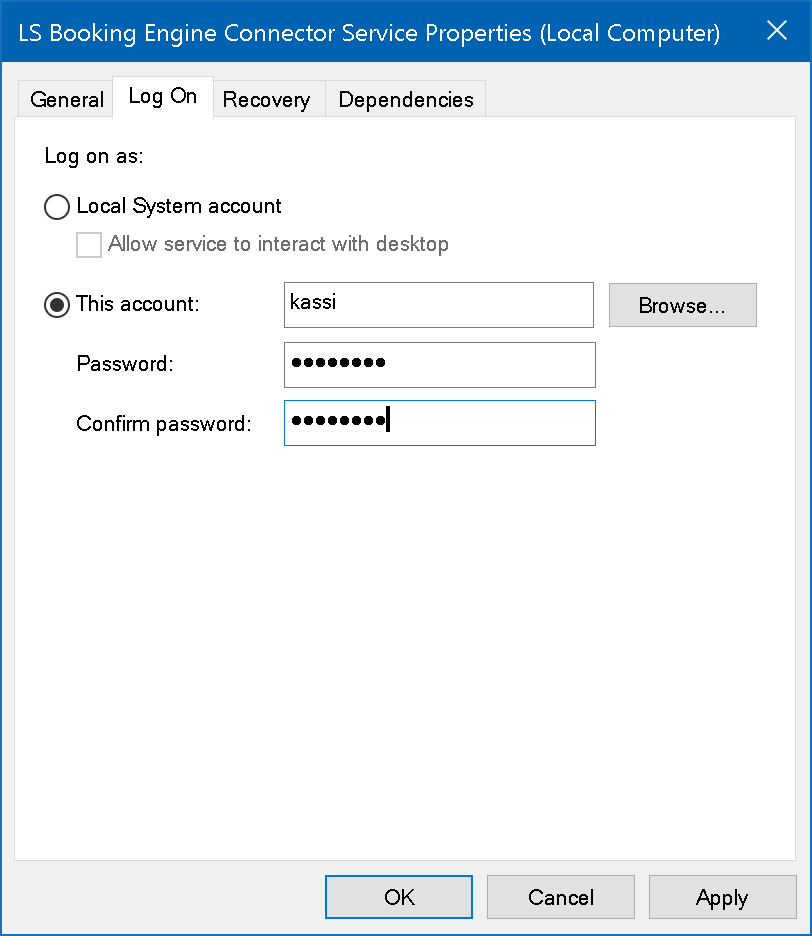The height and width of the screenshot is (936, 812).
Task: Click the 'Confirm password:' label text
Action: (x=163, y=424)
